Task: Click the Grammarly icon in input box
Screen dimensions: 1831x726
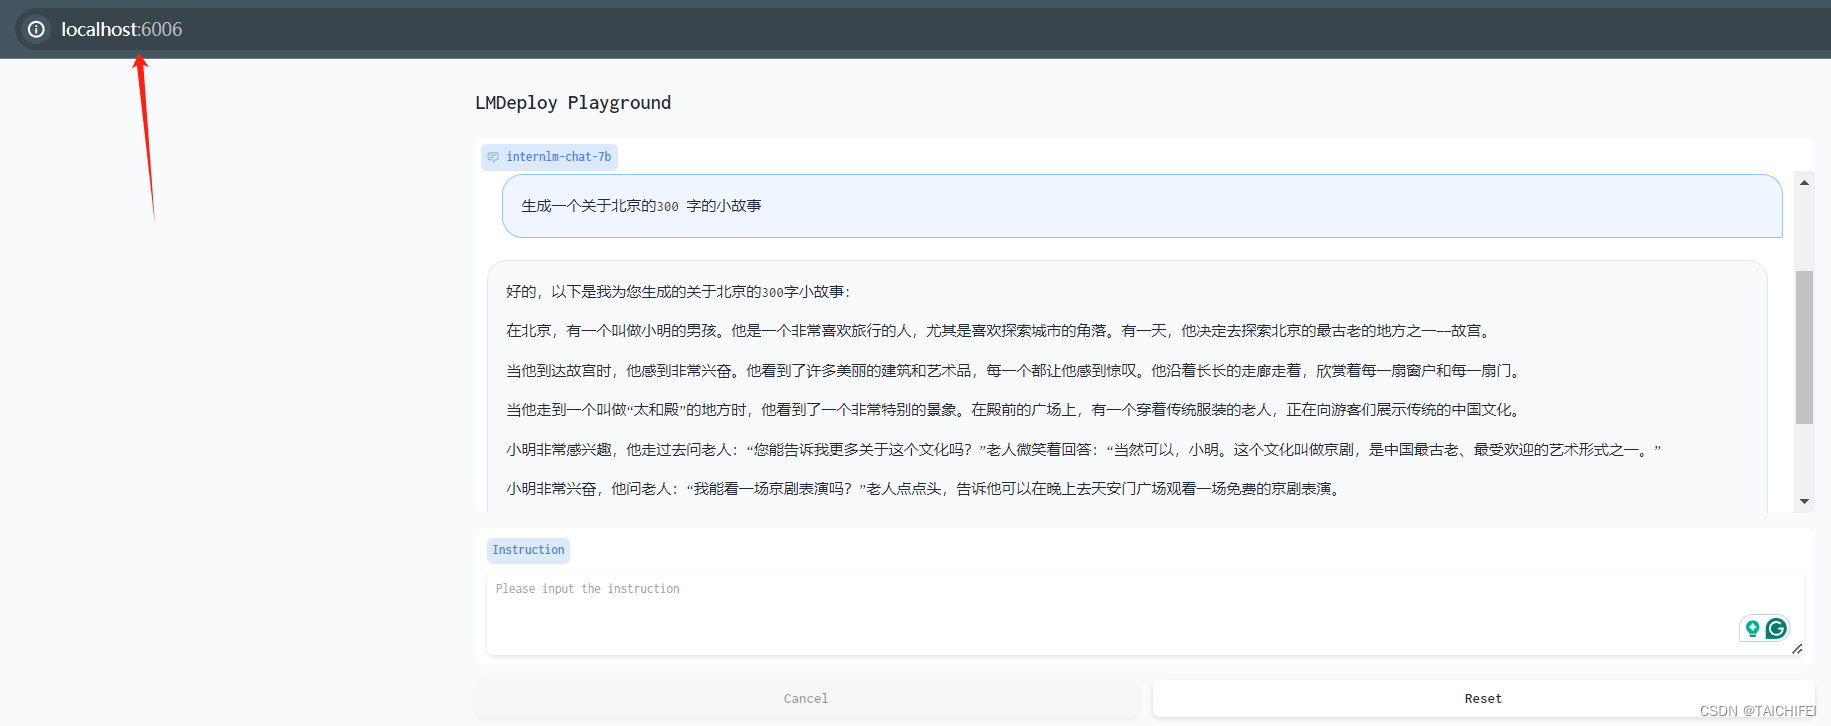Action: tap(1776, 628)
